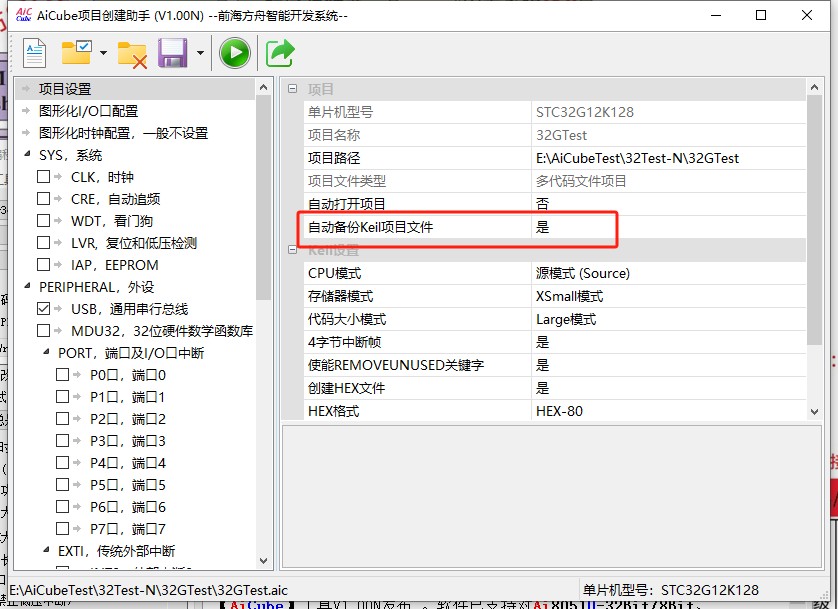Screen dimensions: 838x609
Task: Click CPU模式 value 源模式 (Source)
Action: (x=668, y=273)
